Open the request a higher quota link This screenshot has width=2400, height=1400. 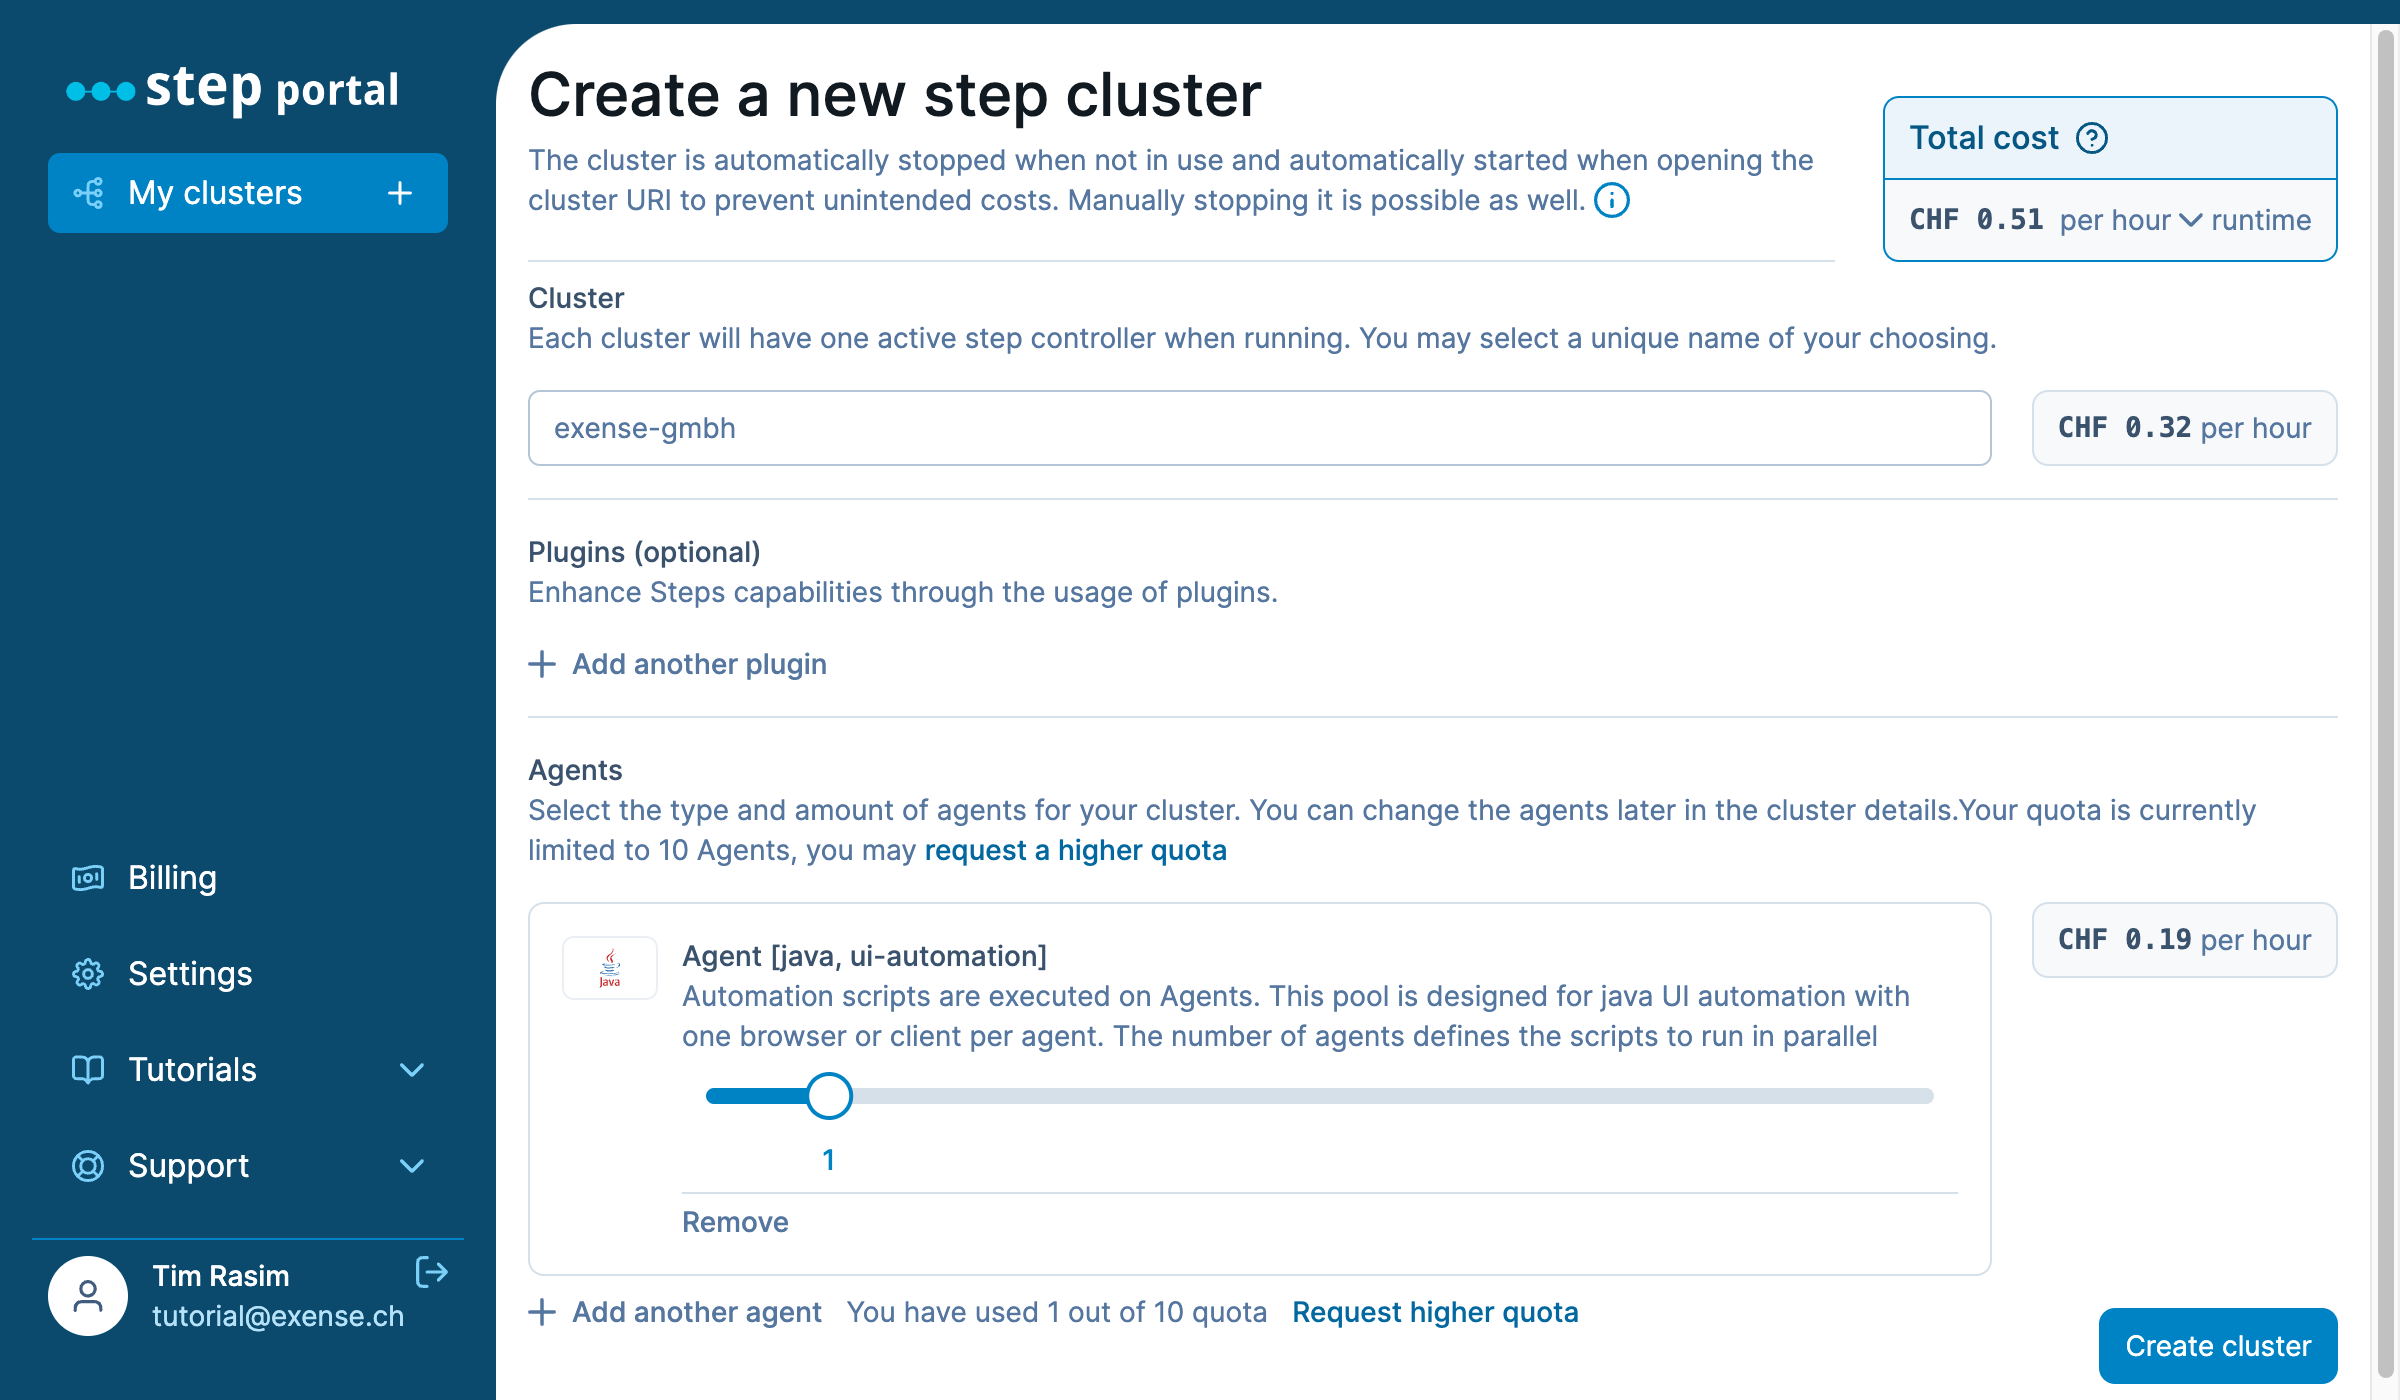(1075, 850)
